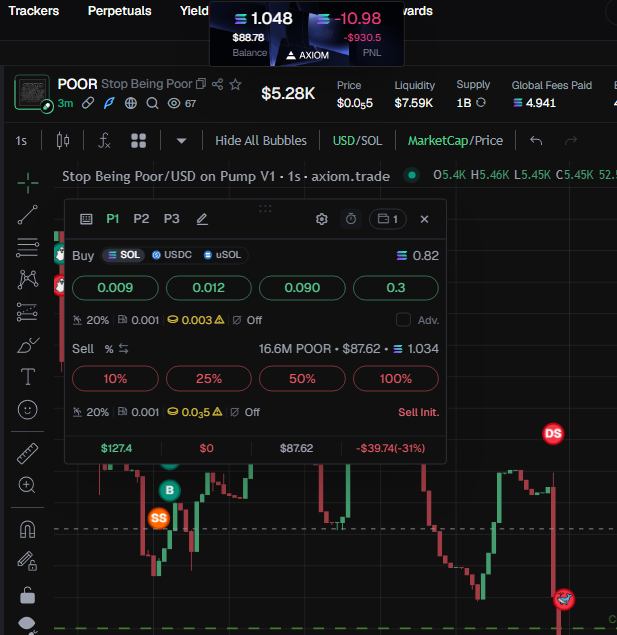This screenshot has height=635, width=617.
Task: Open the candlestick chart type selector
Action: point(63,141)
